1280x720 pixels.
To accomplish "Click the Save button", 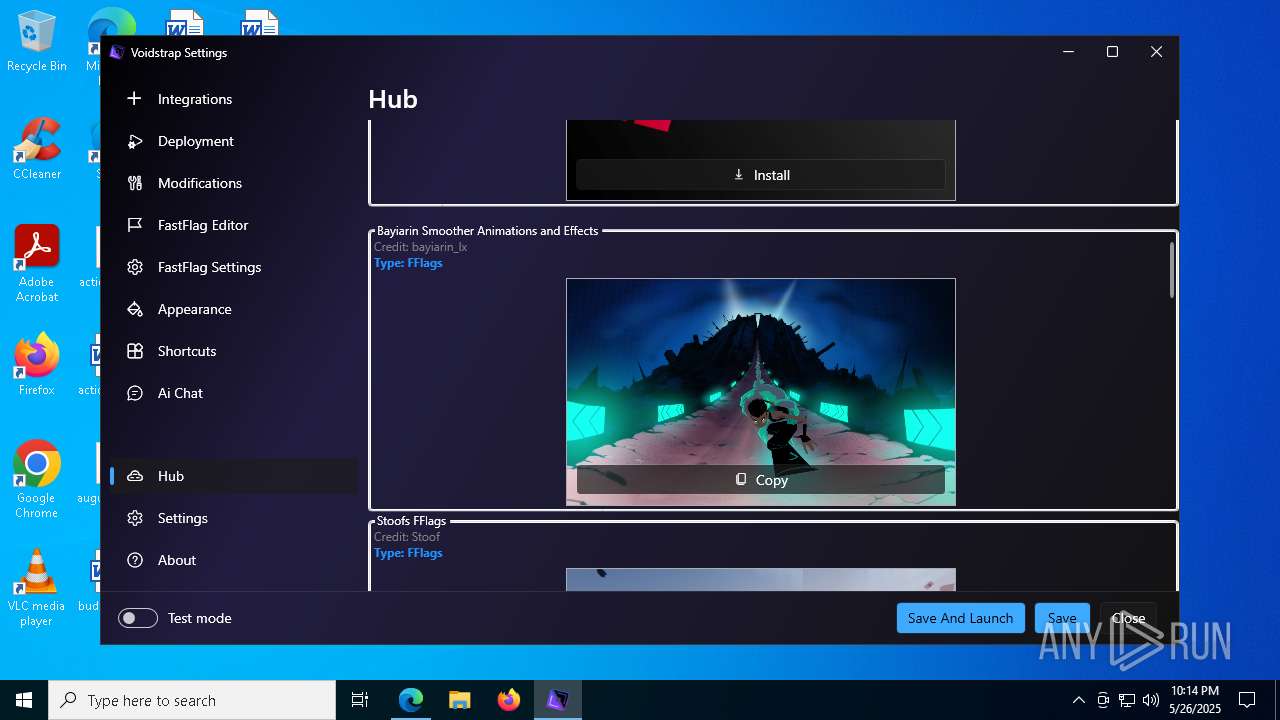I will click(1062, 618).
